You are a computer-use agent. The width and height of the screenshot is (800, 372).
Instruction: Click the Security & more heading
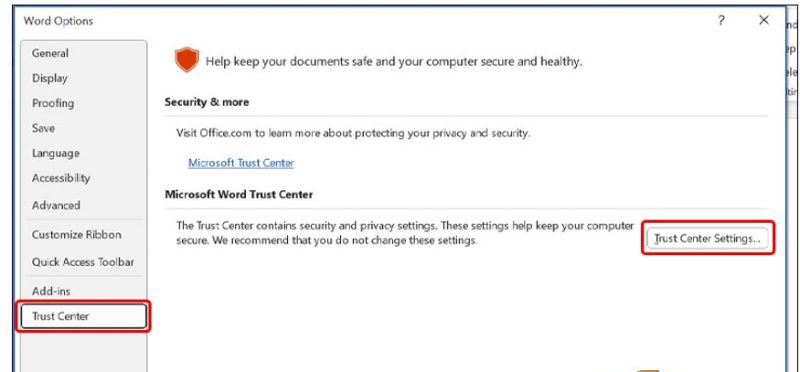click(x=207, y=102)
